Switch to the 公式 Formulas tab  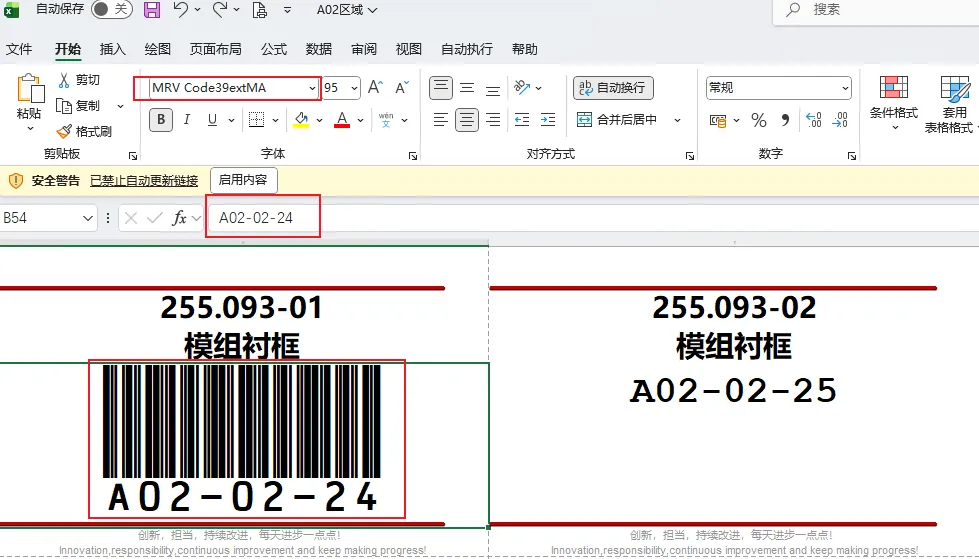click(273, 49)
